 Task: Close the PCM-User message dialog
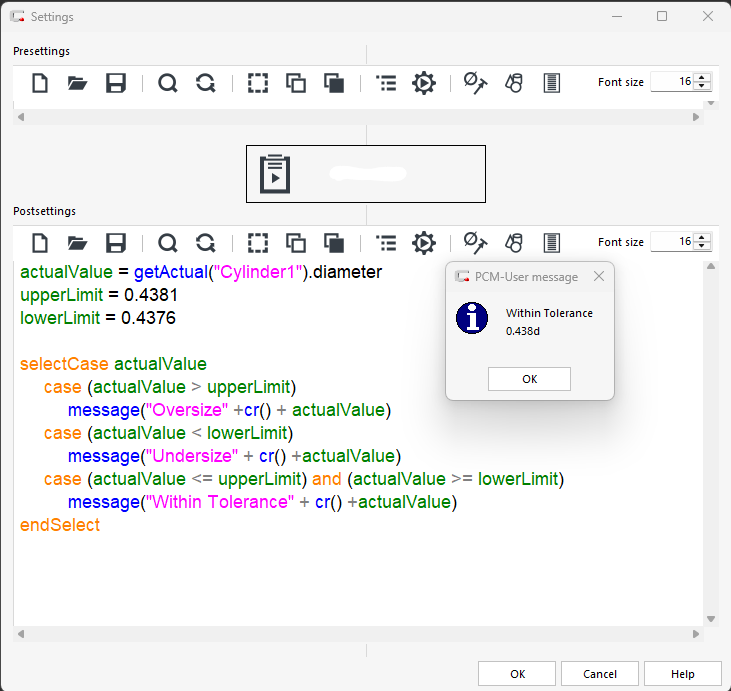(598, 277)
